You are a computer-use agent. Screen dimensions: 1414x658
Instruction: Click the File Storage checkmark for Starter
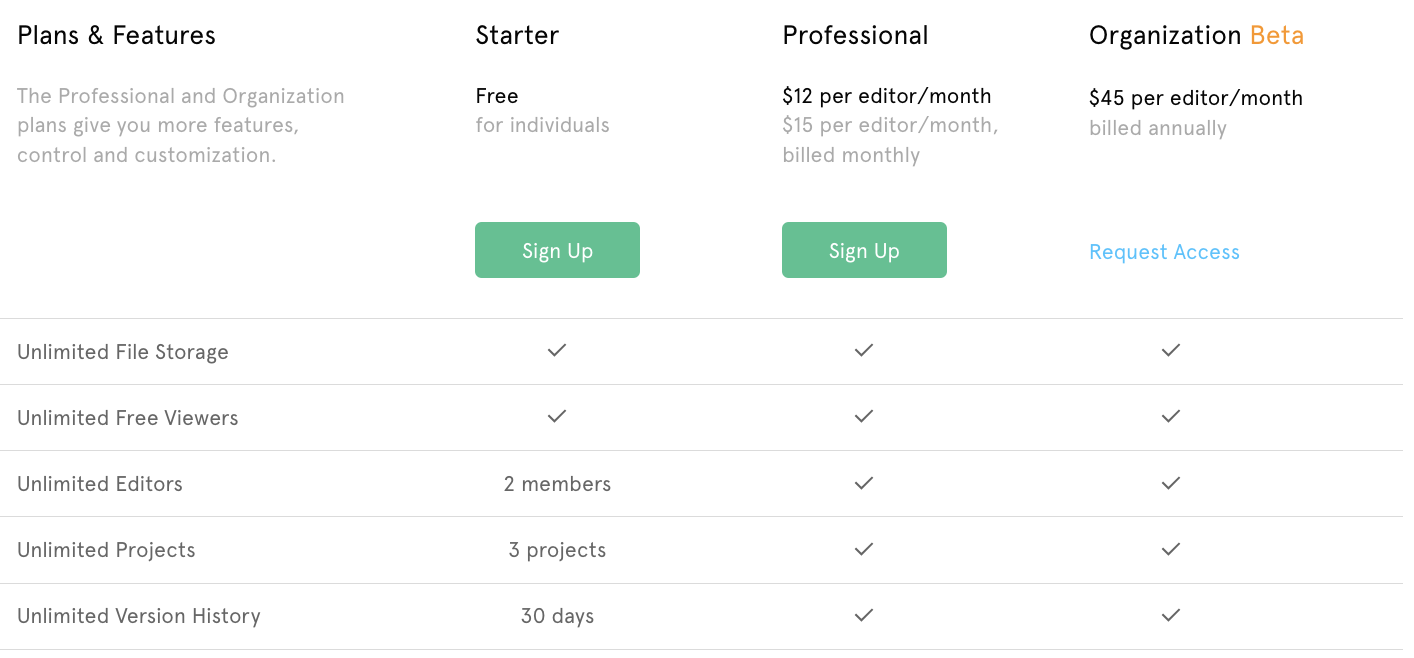(557, 351)
